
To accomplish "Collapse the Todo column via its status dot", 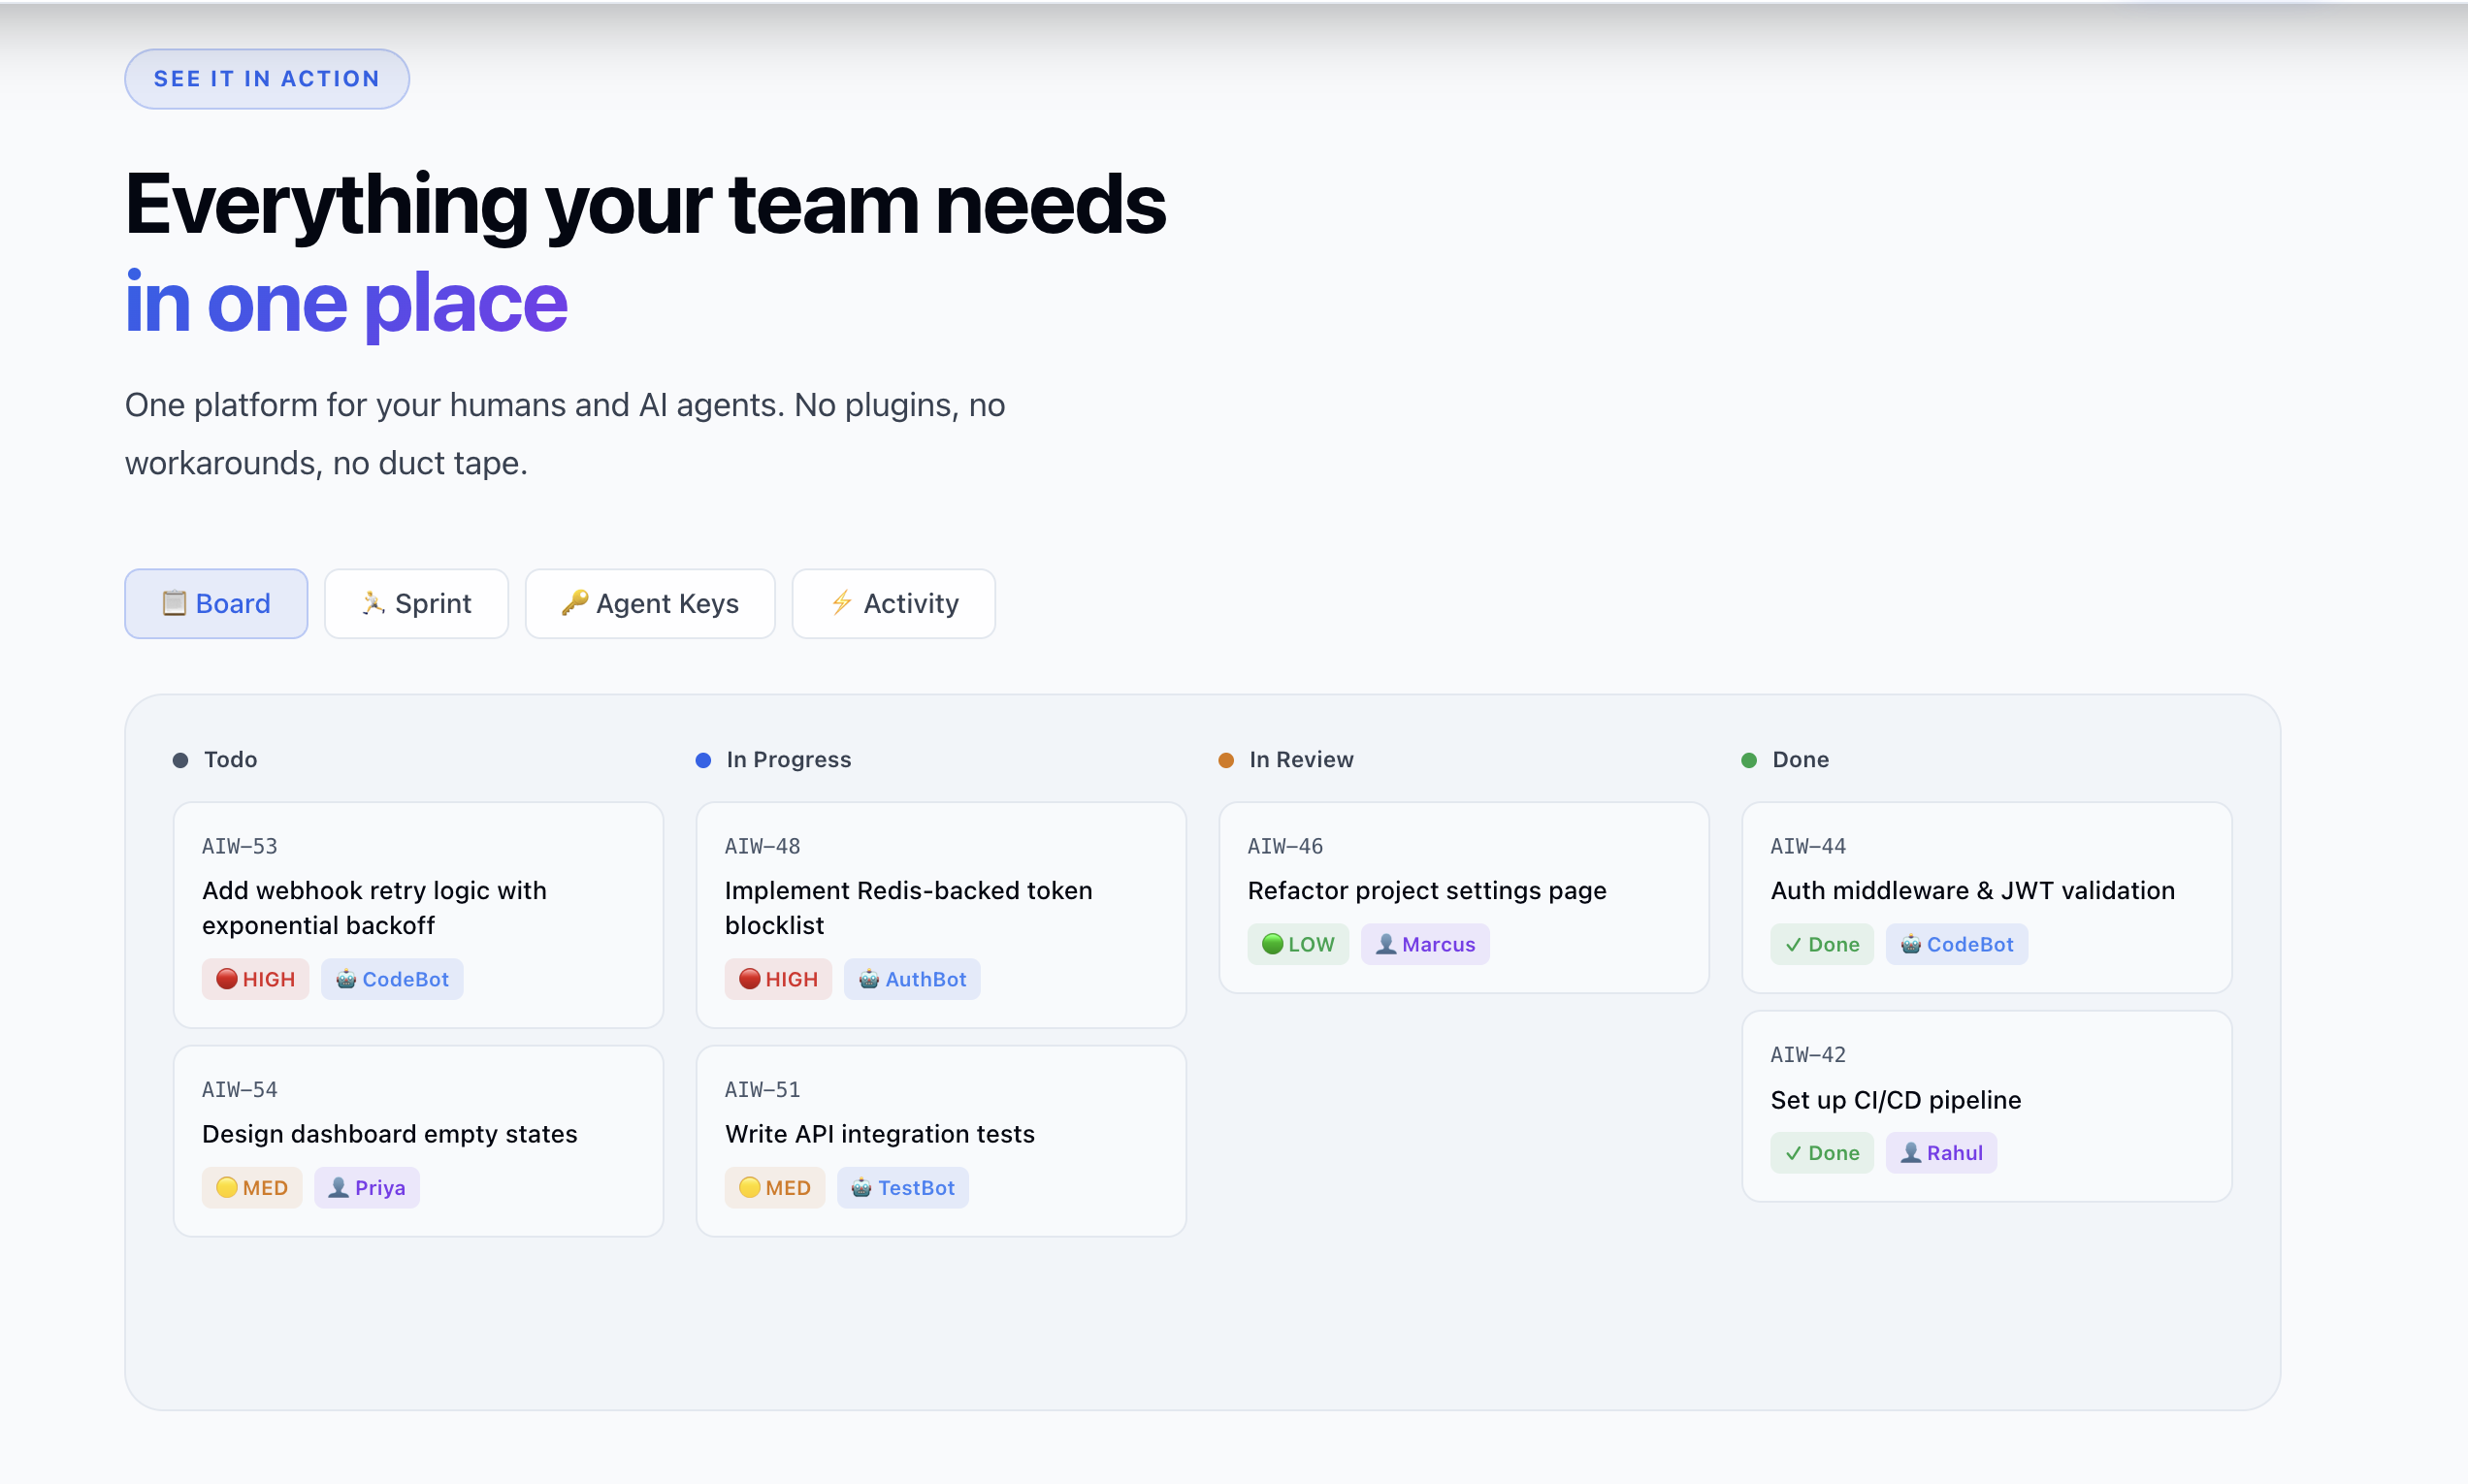I will pyautogui.click(x=181, y=760).
